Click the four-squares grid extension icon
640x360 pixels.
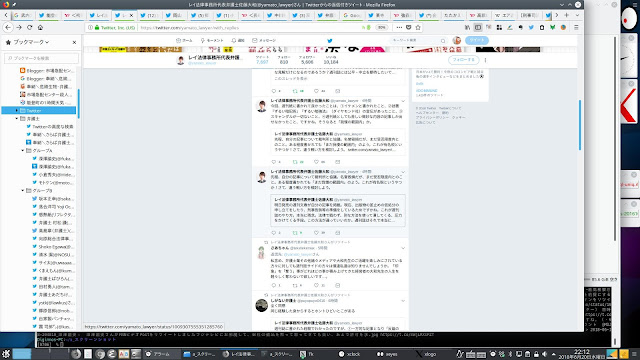[x=499, y=27]
